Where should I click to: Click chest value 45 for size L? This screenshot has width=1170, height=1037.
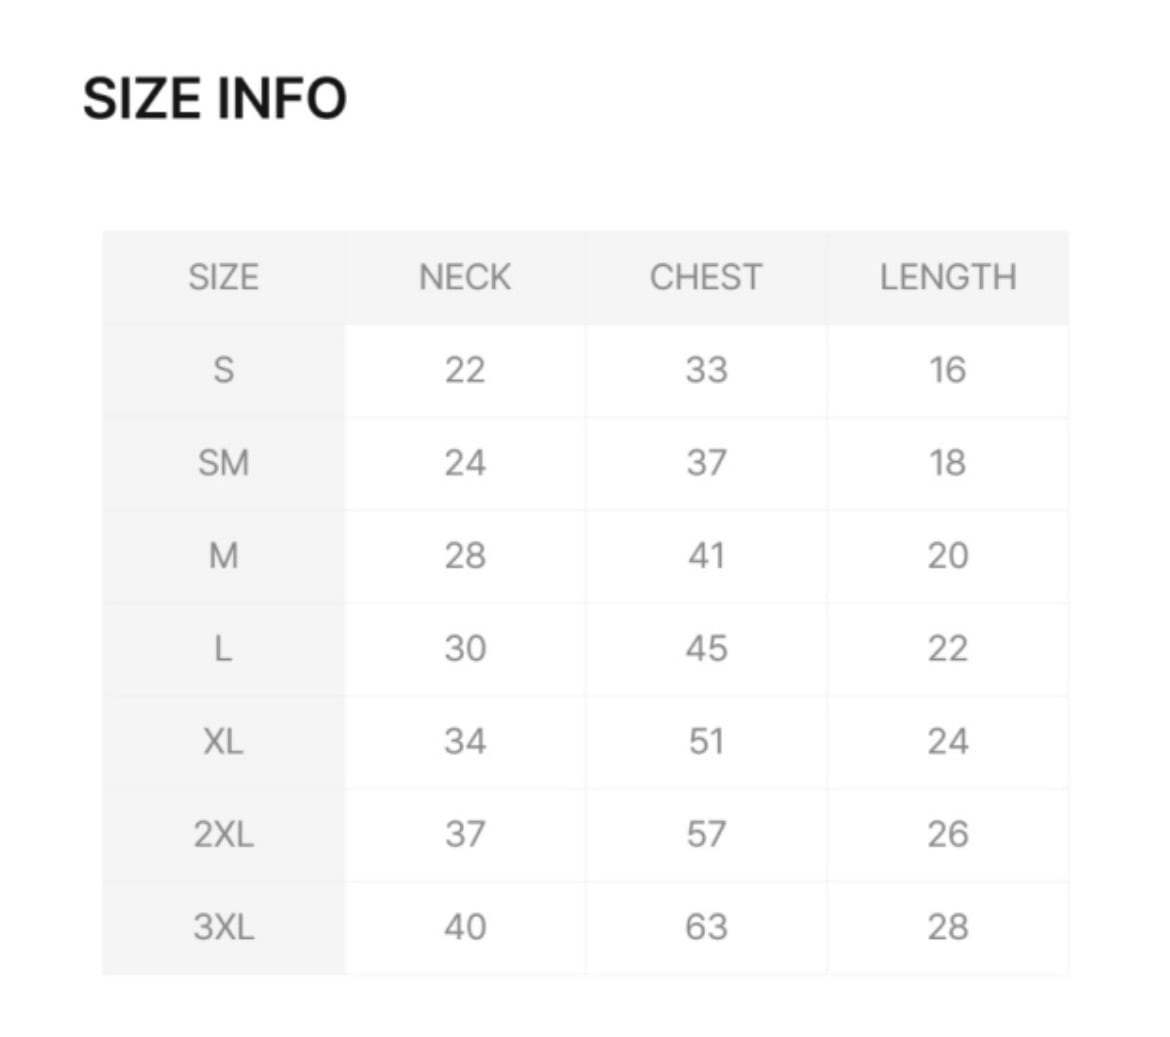pyautogui.click(x=706, y=649)
